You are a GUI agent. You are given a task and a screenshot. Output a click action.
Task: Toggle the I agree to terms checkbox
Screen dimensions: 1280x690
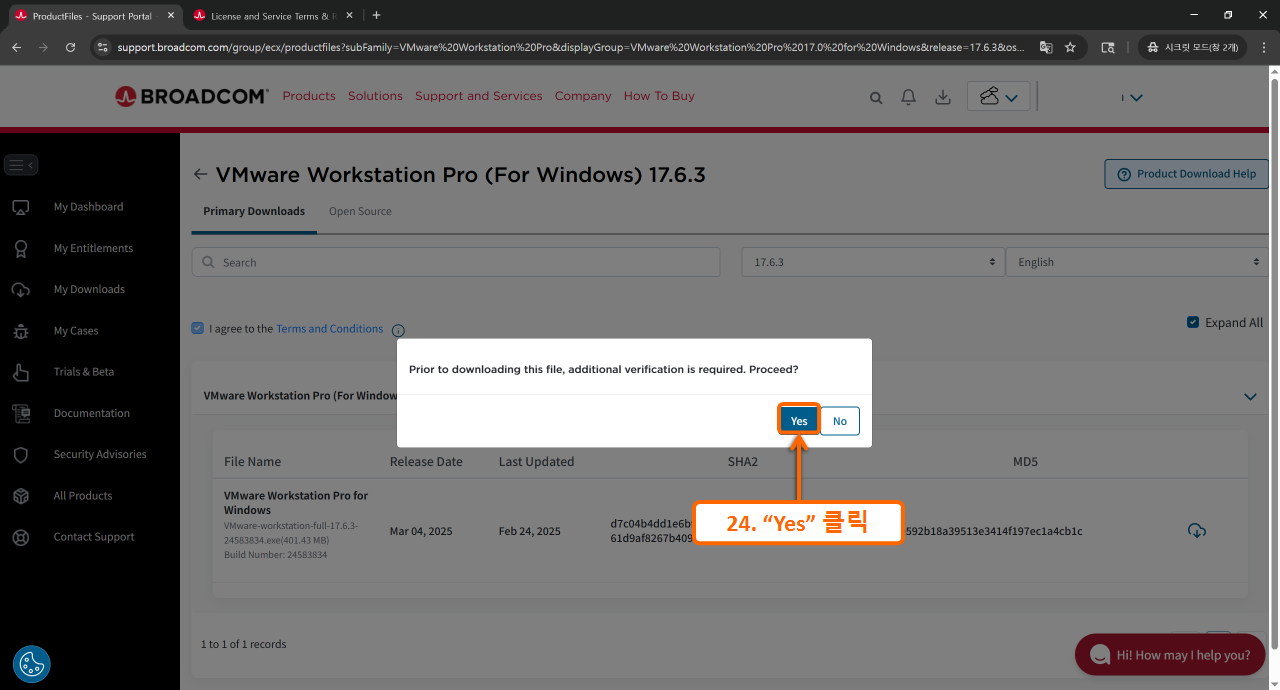(x=198, y=328)
